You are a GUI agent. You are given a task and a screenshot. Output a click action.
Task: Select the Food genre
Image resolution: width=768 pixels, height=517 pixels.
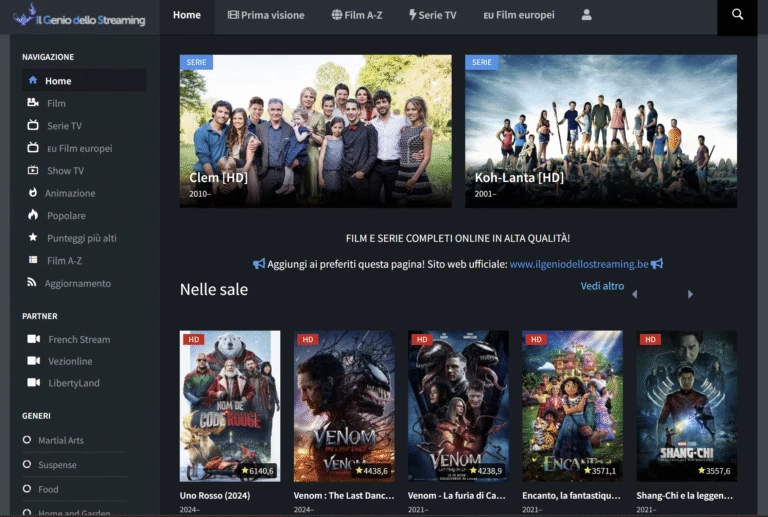[x=48, y=490]
